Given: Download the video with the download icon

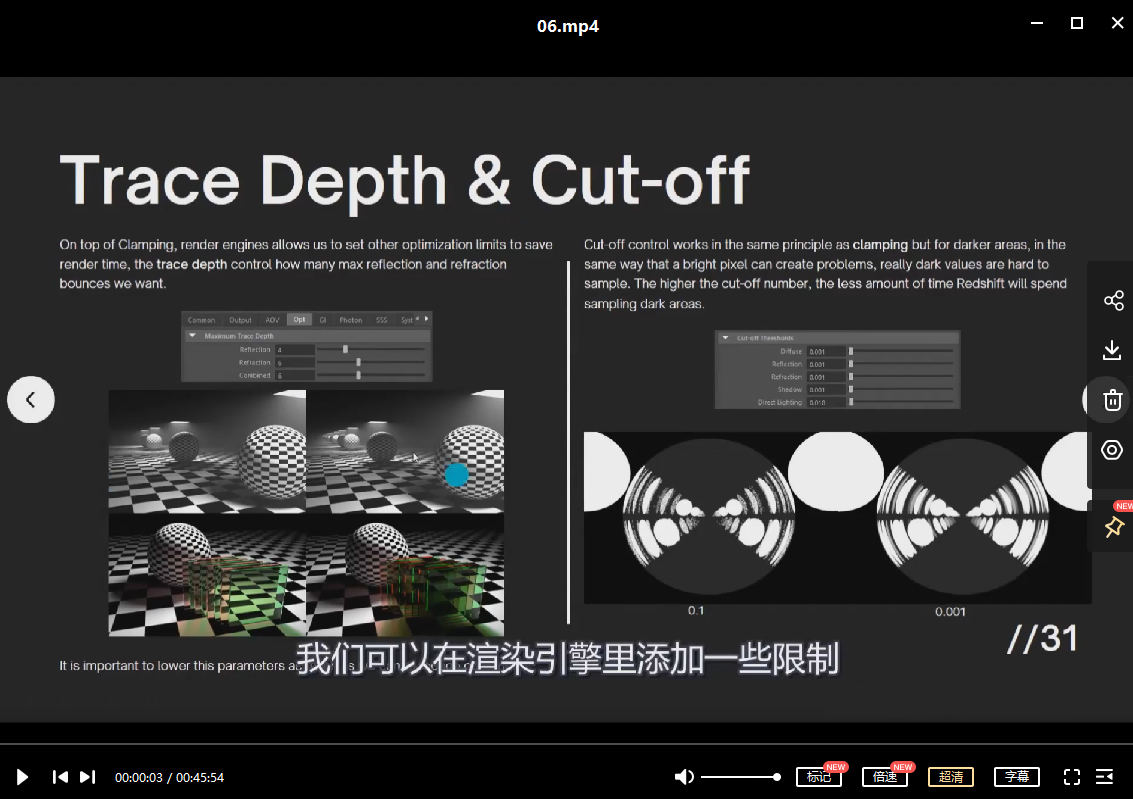Looking at the screenshot, I should [1112, 350].
